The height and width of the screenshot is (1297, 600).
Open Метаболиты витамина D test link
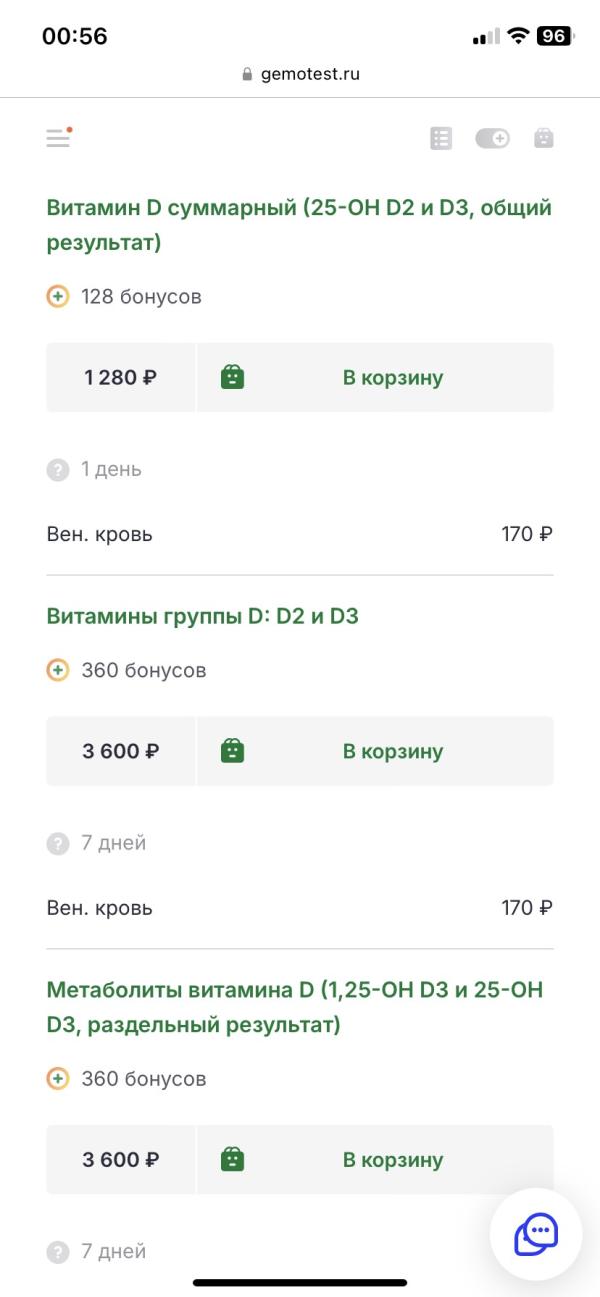pos(295,1007)
